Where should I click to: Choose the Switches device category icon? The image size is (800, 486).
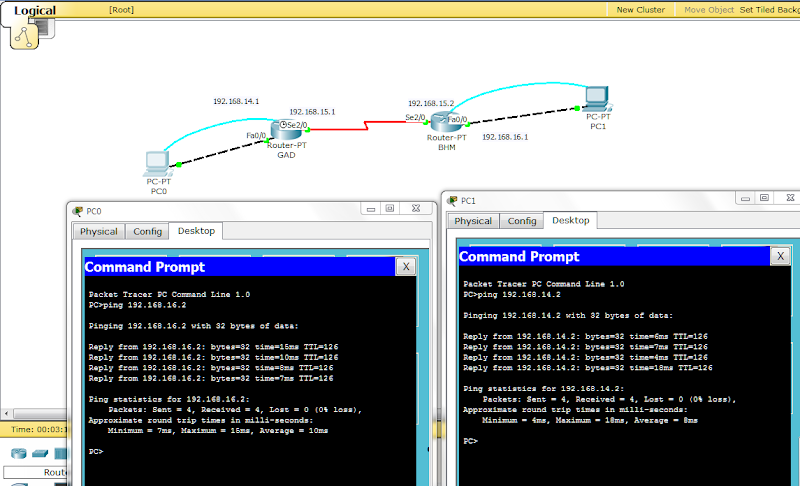(40, 453)
